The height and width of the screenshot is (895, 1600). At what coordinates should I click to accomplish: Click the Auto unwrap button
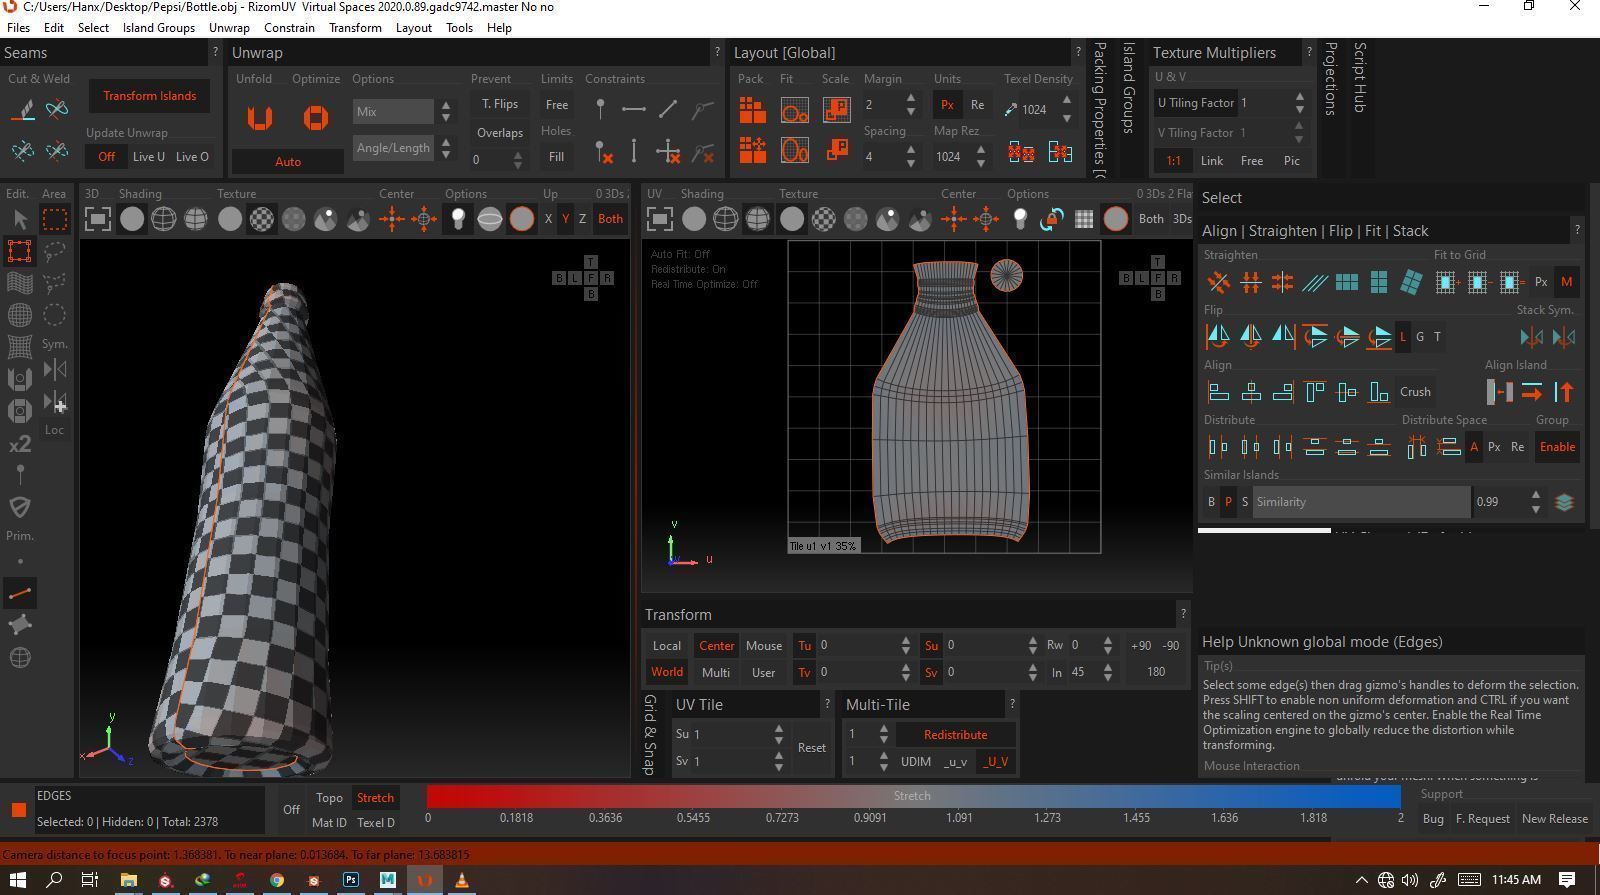tap(288, 161)
